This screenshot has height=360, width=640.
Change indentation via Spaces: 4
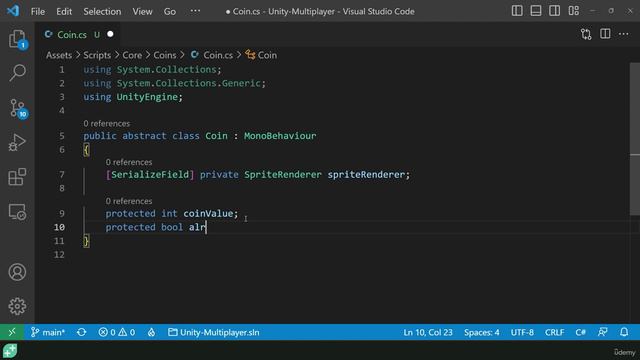pyautogui.click(x=481, y=332)
